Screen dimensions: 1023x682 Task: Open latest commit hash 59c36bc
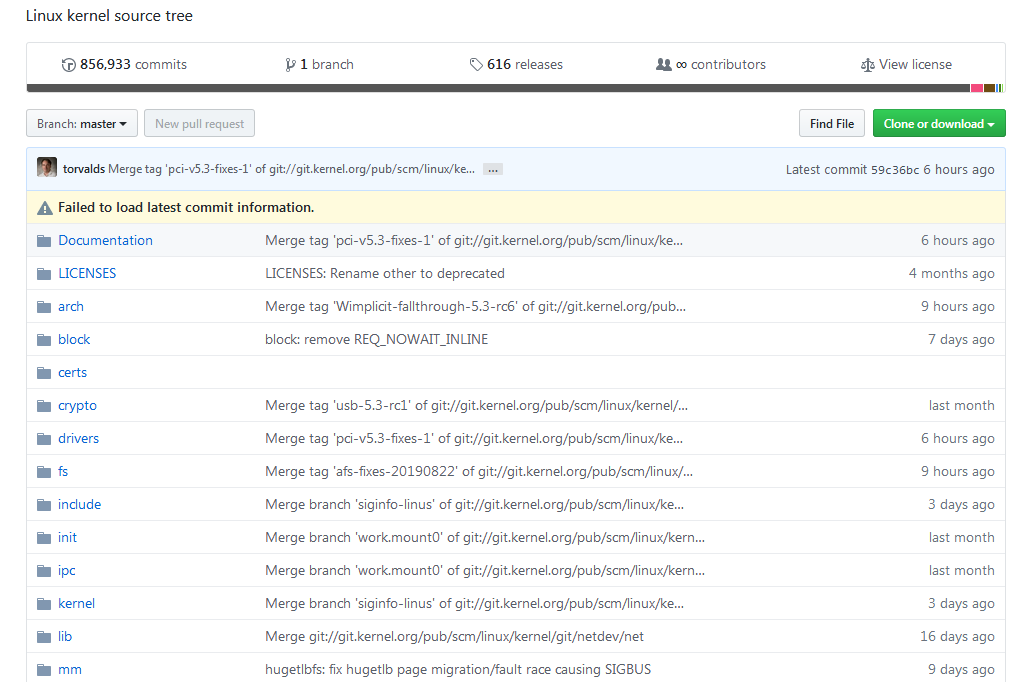coord(894,170)
